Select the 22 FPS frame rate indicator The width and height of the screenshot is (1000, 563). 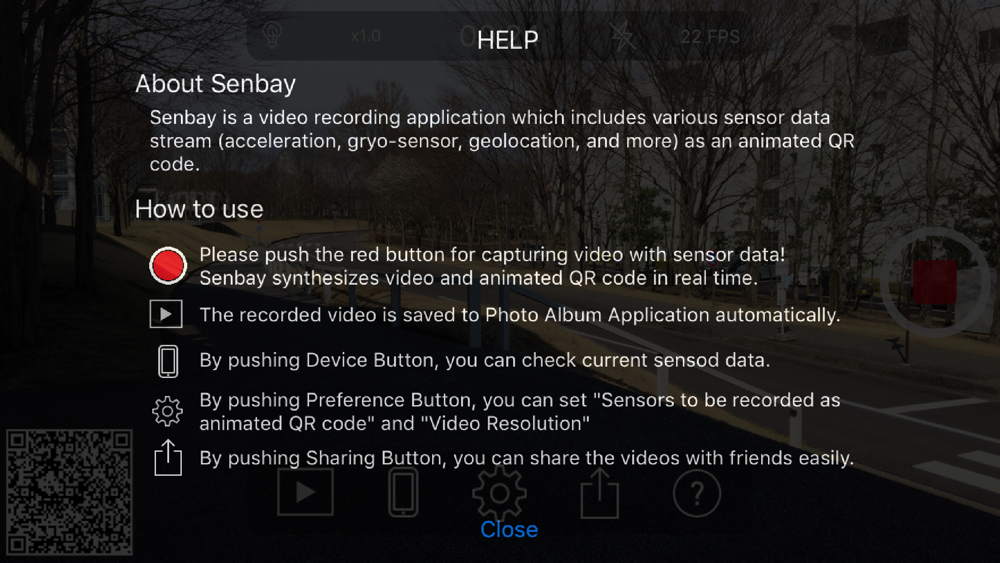tap(710, 37)
